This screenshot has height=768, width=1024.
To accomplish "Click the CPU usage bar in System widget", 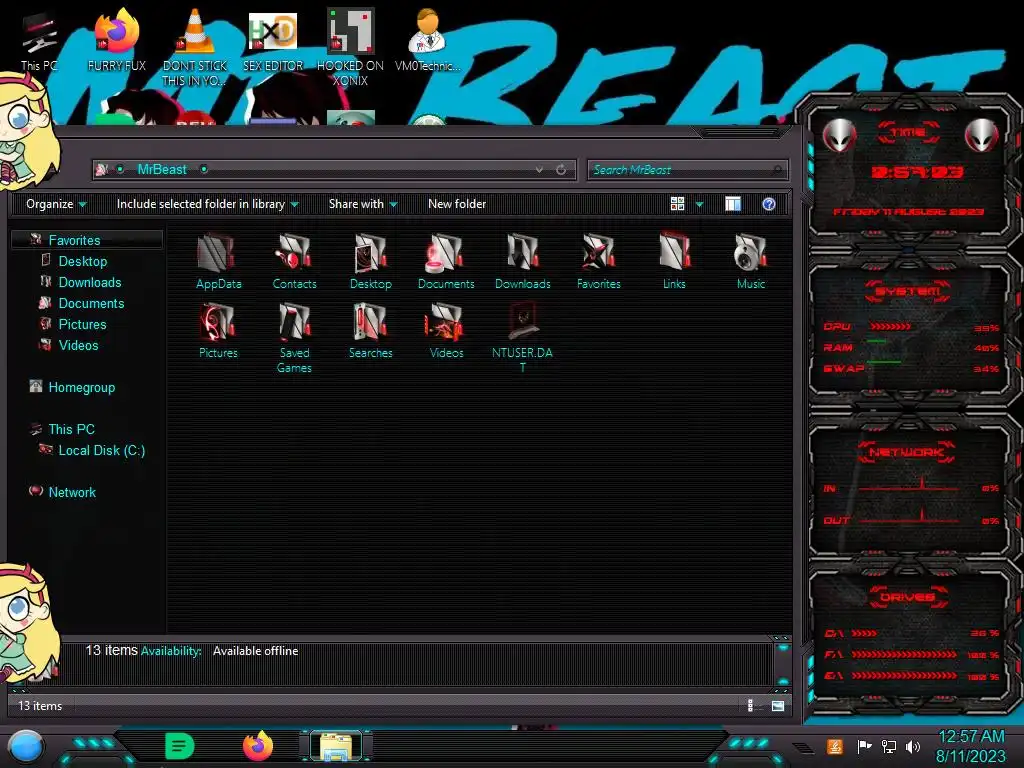I will tap(891, 327).
